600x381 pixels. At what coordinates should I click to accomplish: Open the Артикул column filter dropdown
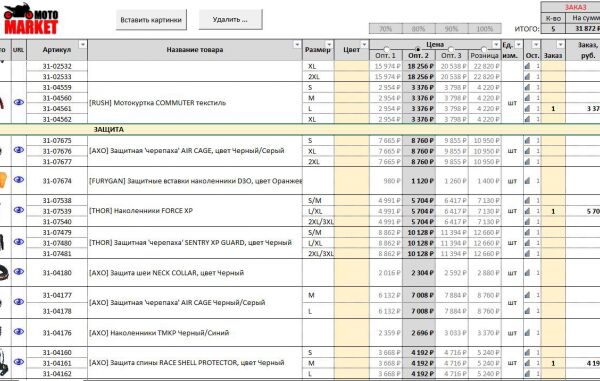coord(83,45)
